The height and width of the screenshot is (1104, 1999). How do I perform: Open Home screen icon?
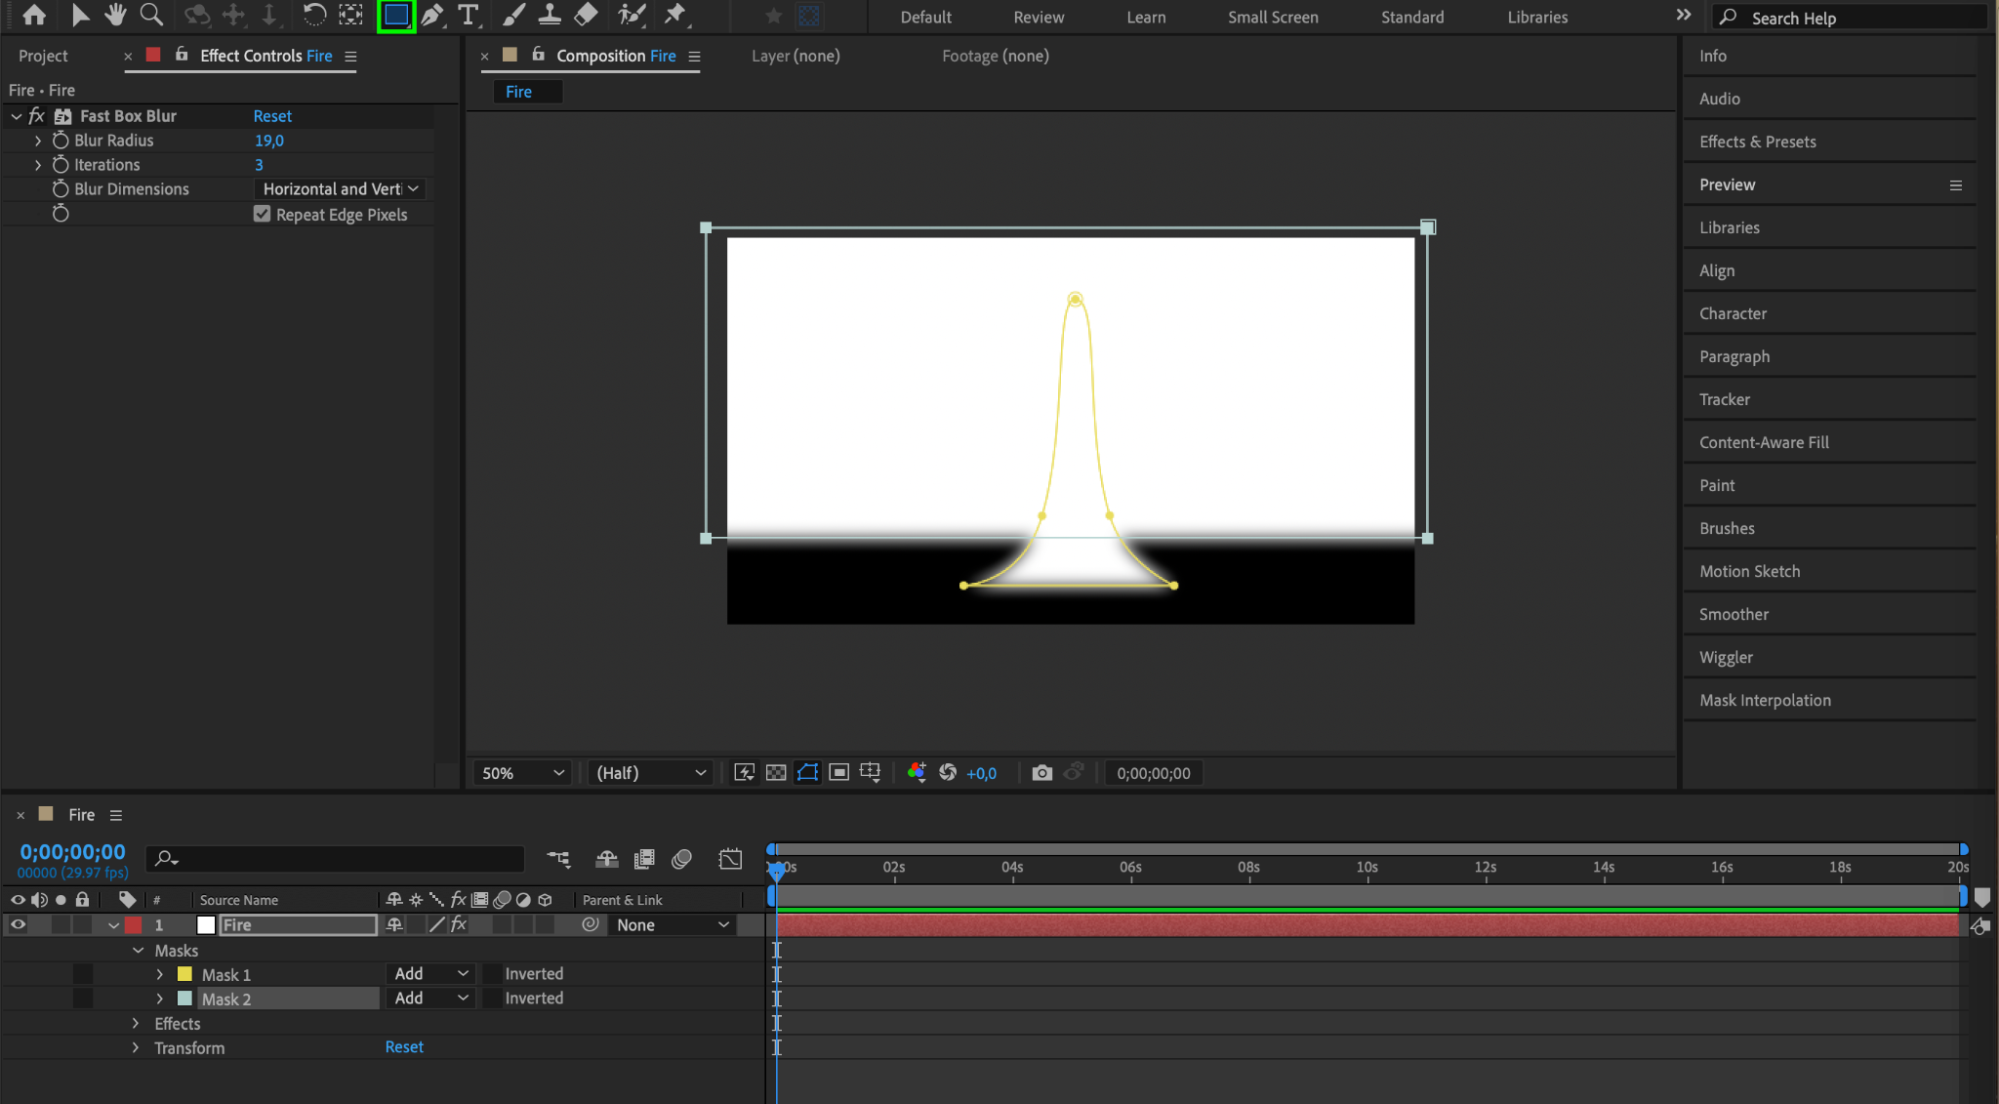34,15
